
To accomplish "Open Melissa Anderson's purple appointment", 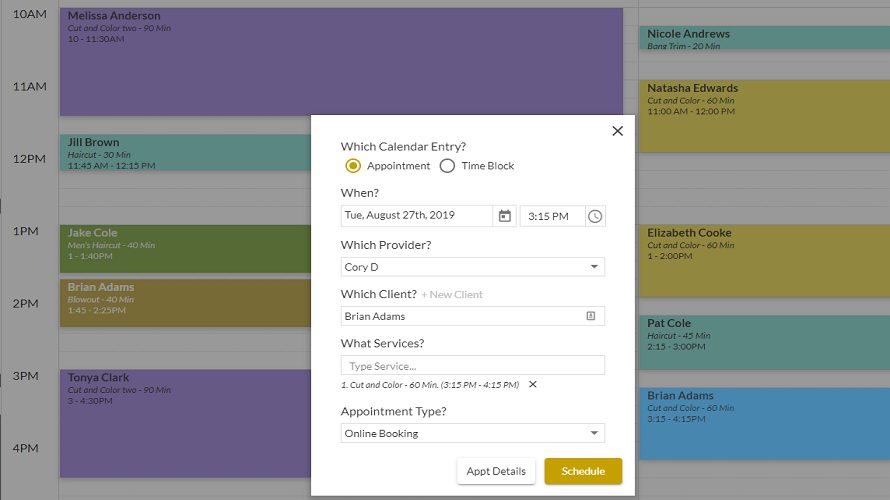I will (341, 62).
